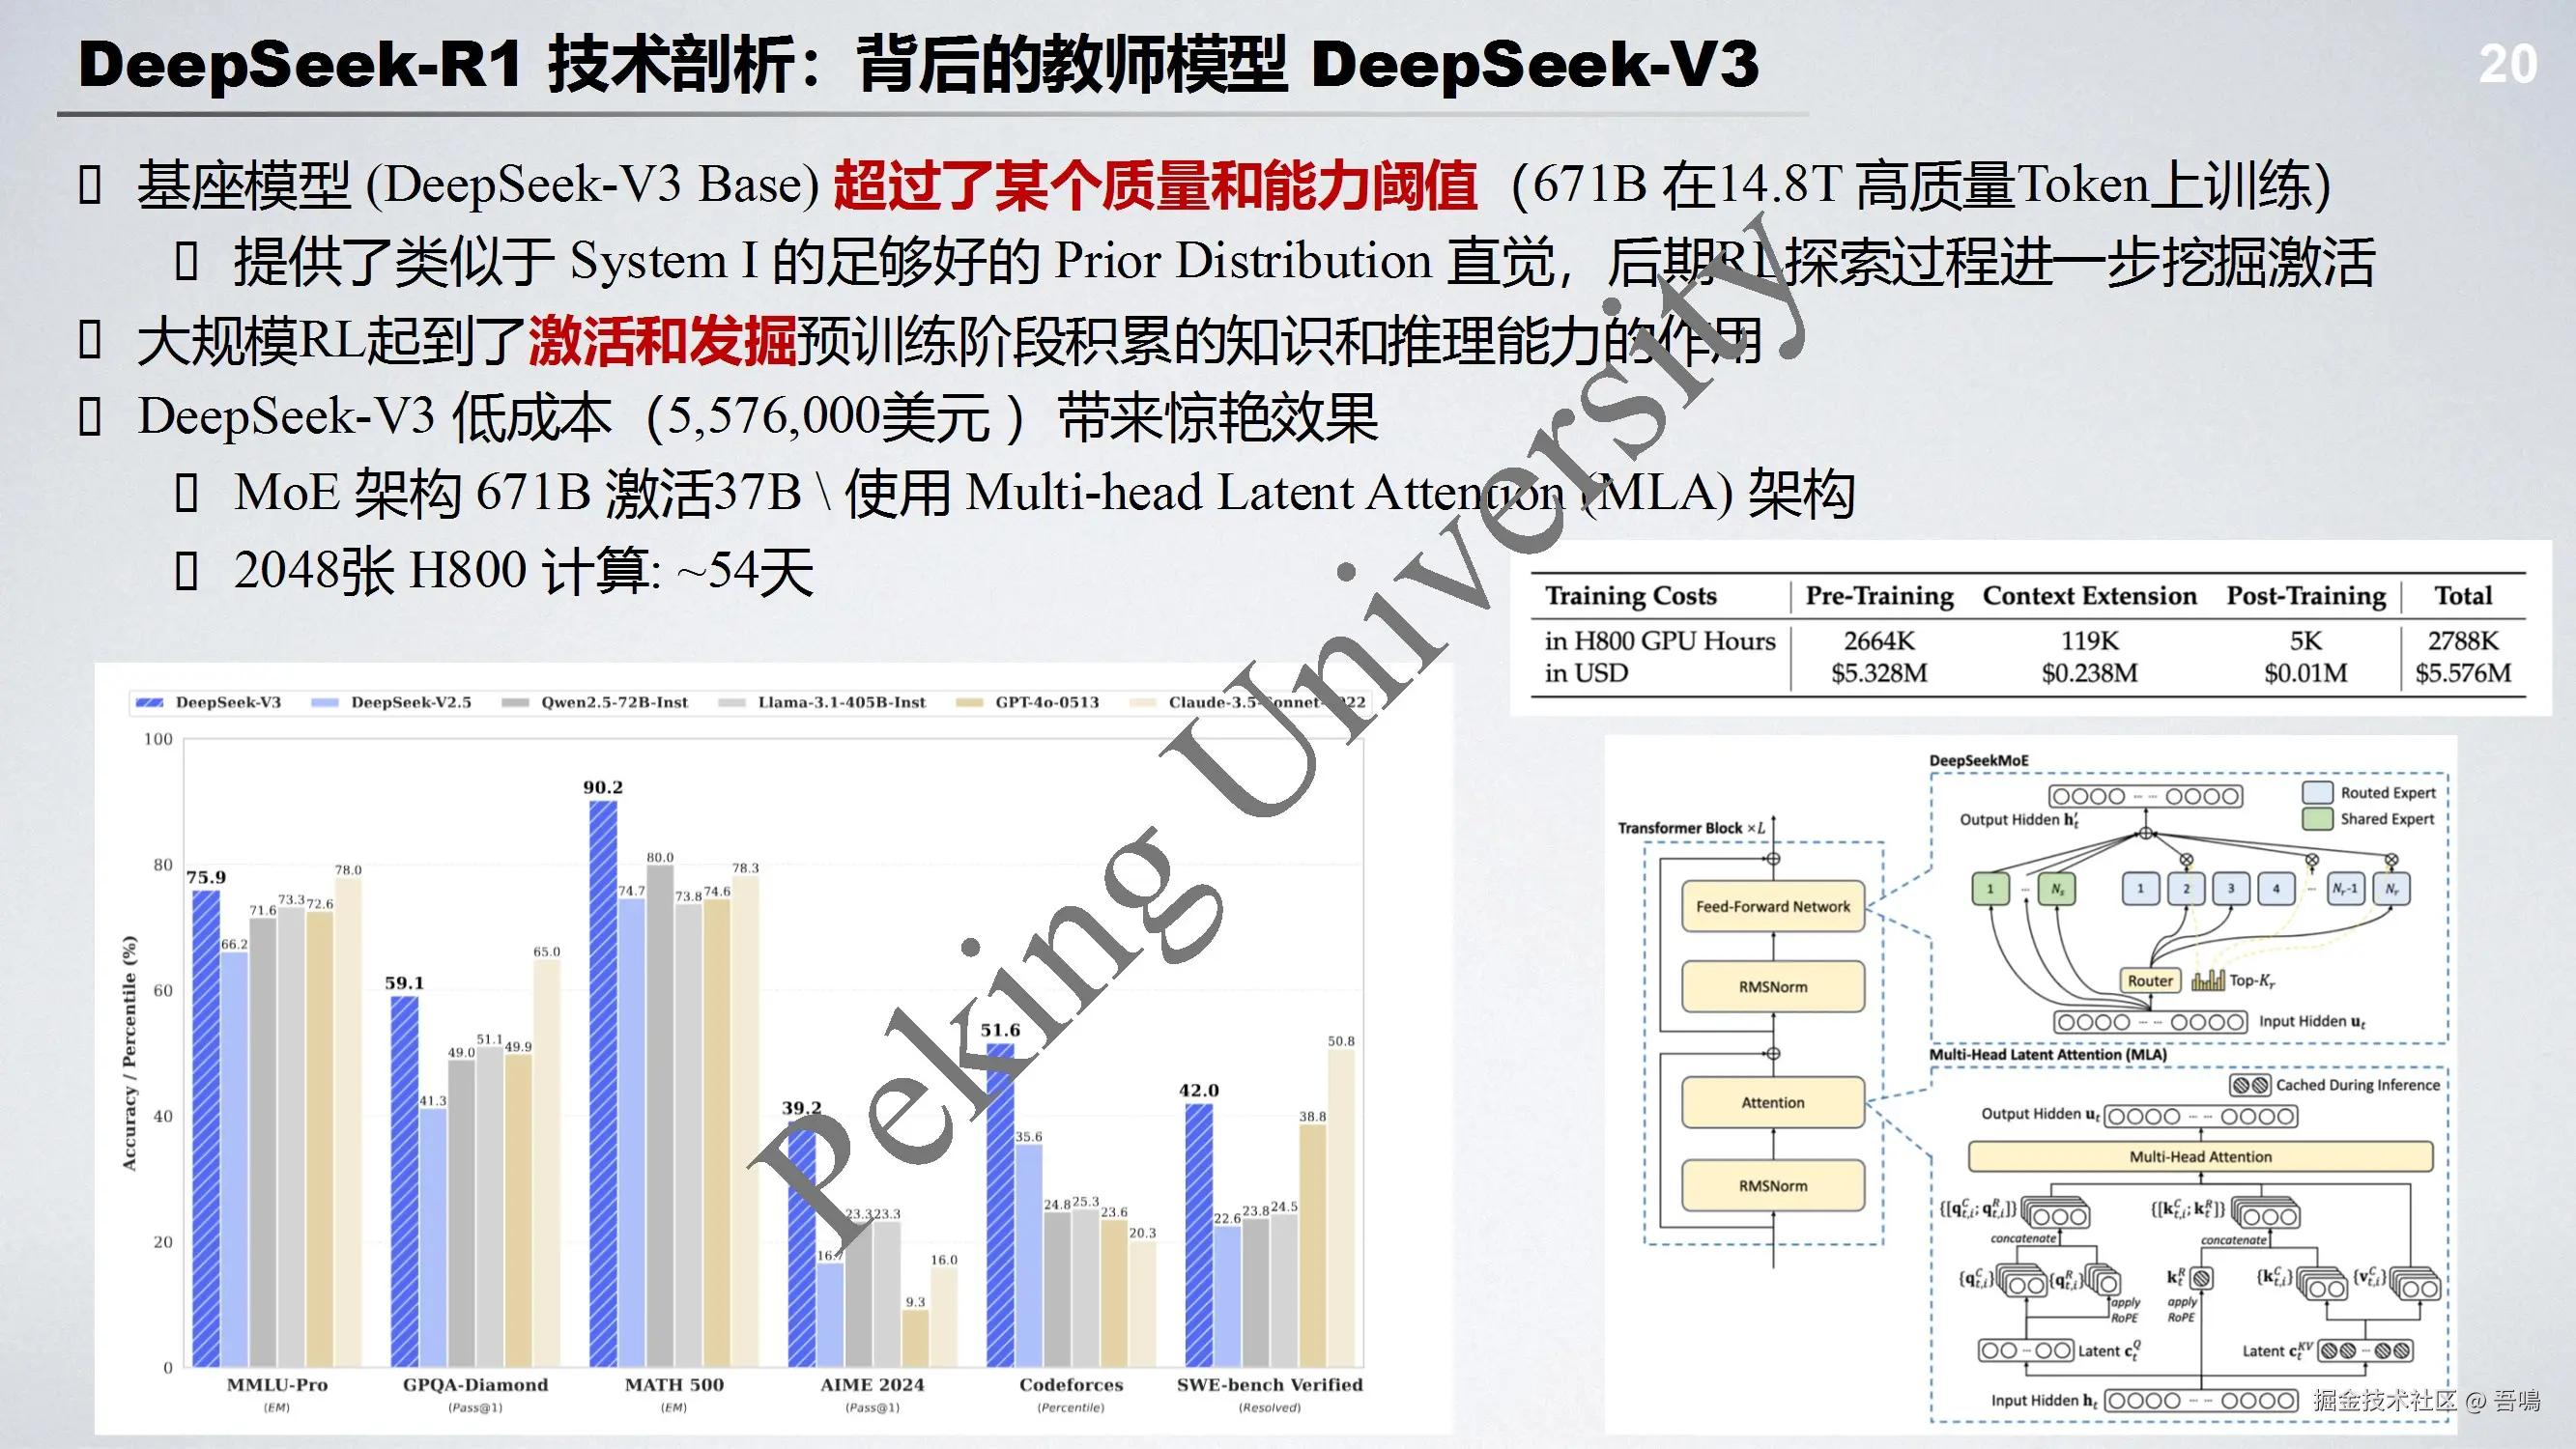The image size is (2576, 1449).
Task: Click the Multi-Head Attention bar
Action: point(2200,1157)
